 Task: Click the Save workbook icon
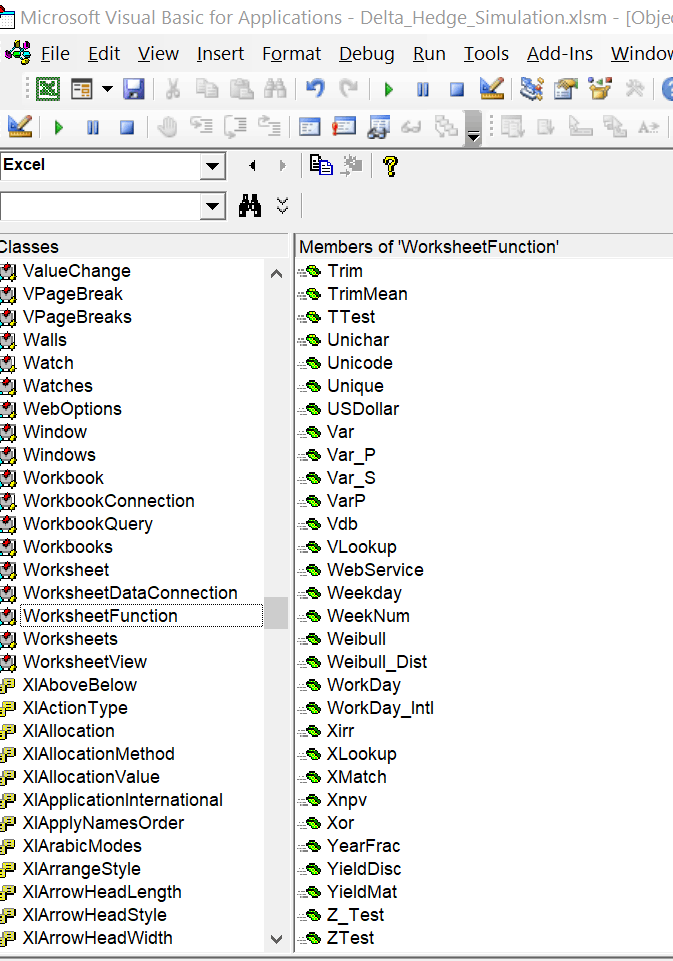tap(134, 89)
